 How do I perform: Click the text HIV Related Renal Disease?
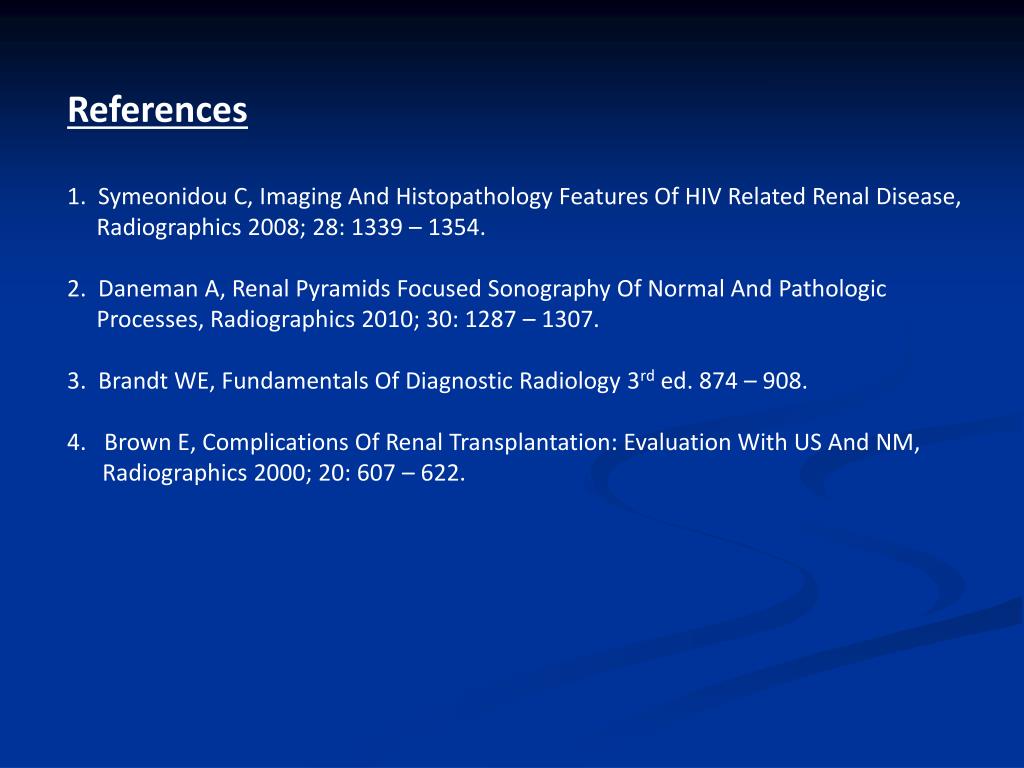pos(822,197)
